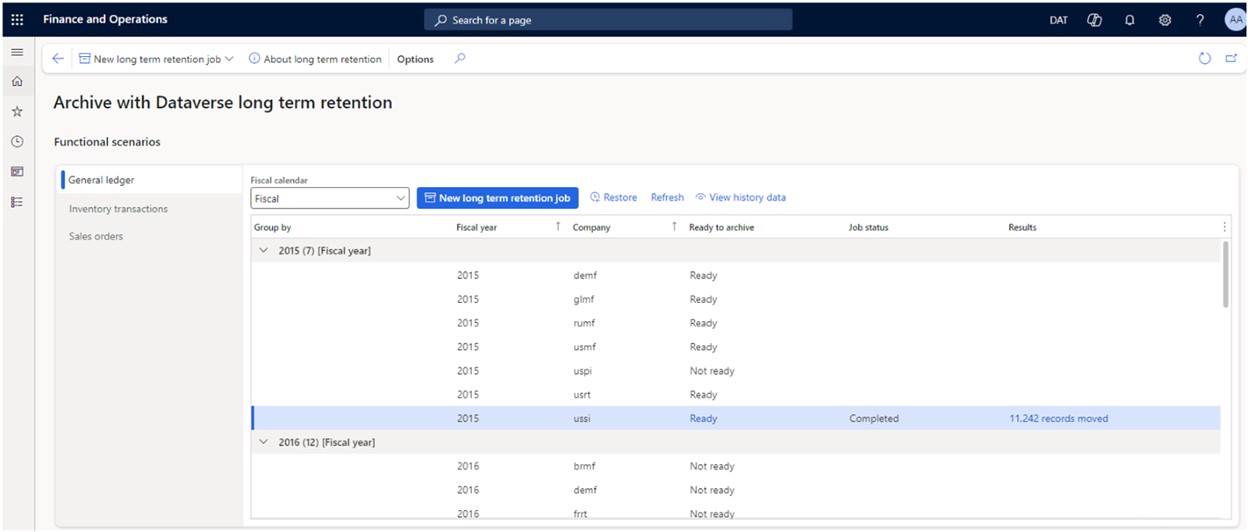This screenshot has height=532, width=1248.
Task: Expand the navigation pane hamburger
Action: click(x=17, y=52)
